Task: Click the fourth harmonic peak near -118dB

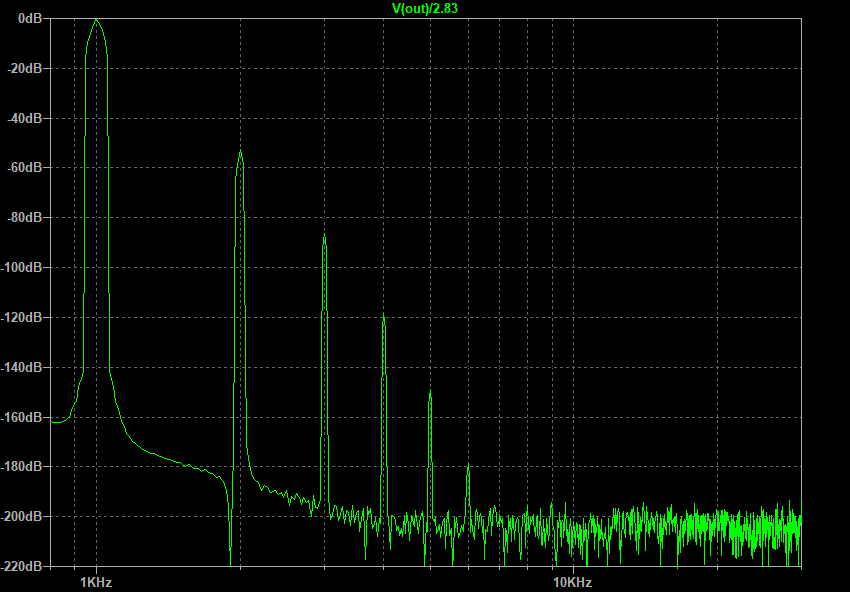Action: pyautogui.click(x=383, y=314)
